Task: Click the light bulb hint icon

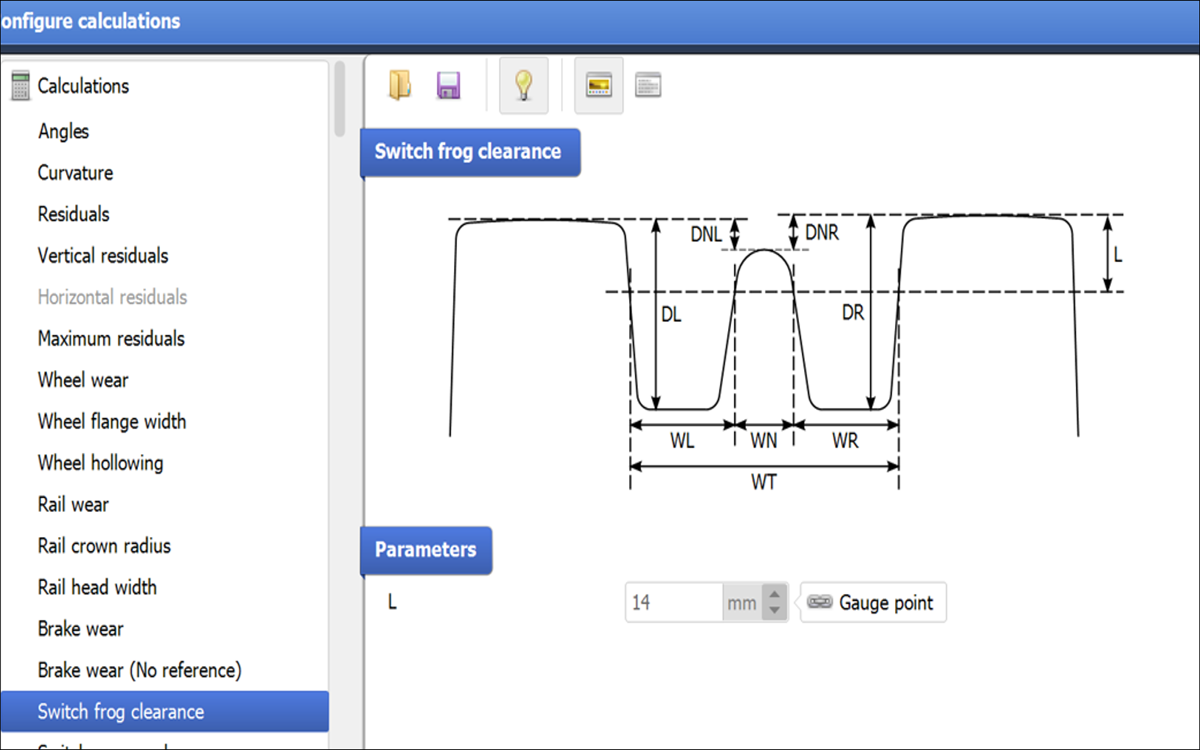Action: (523, 86)
